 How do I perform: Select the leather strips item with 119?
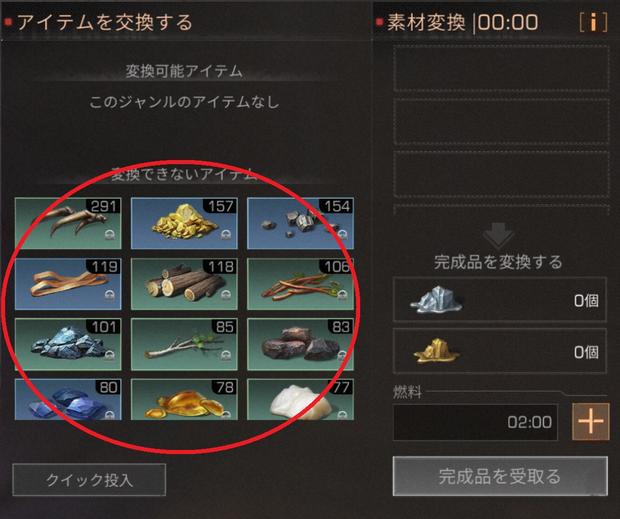pyautogui.click(x=68, y=284)
